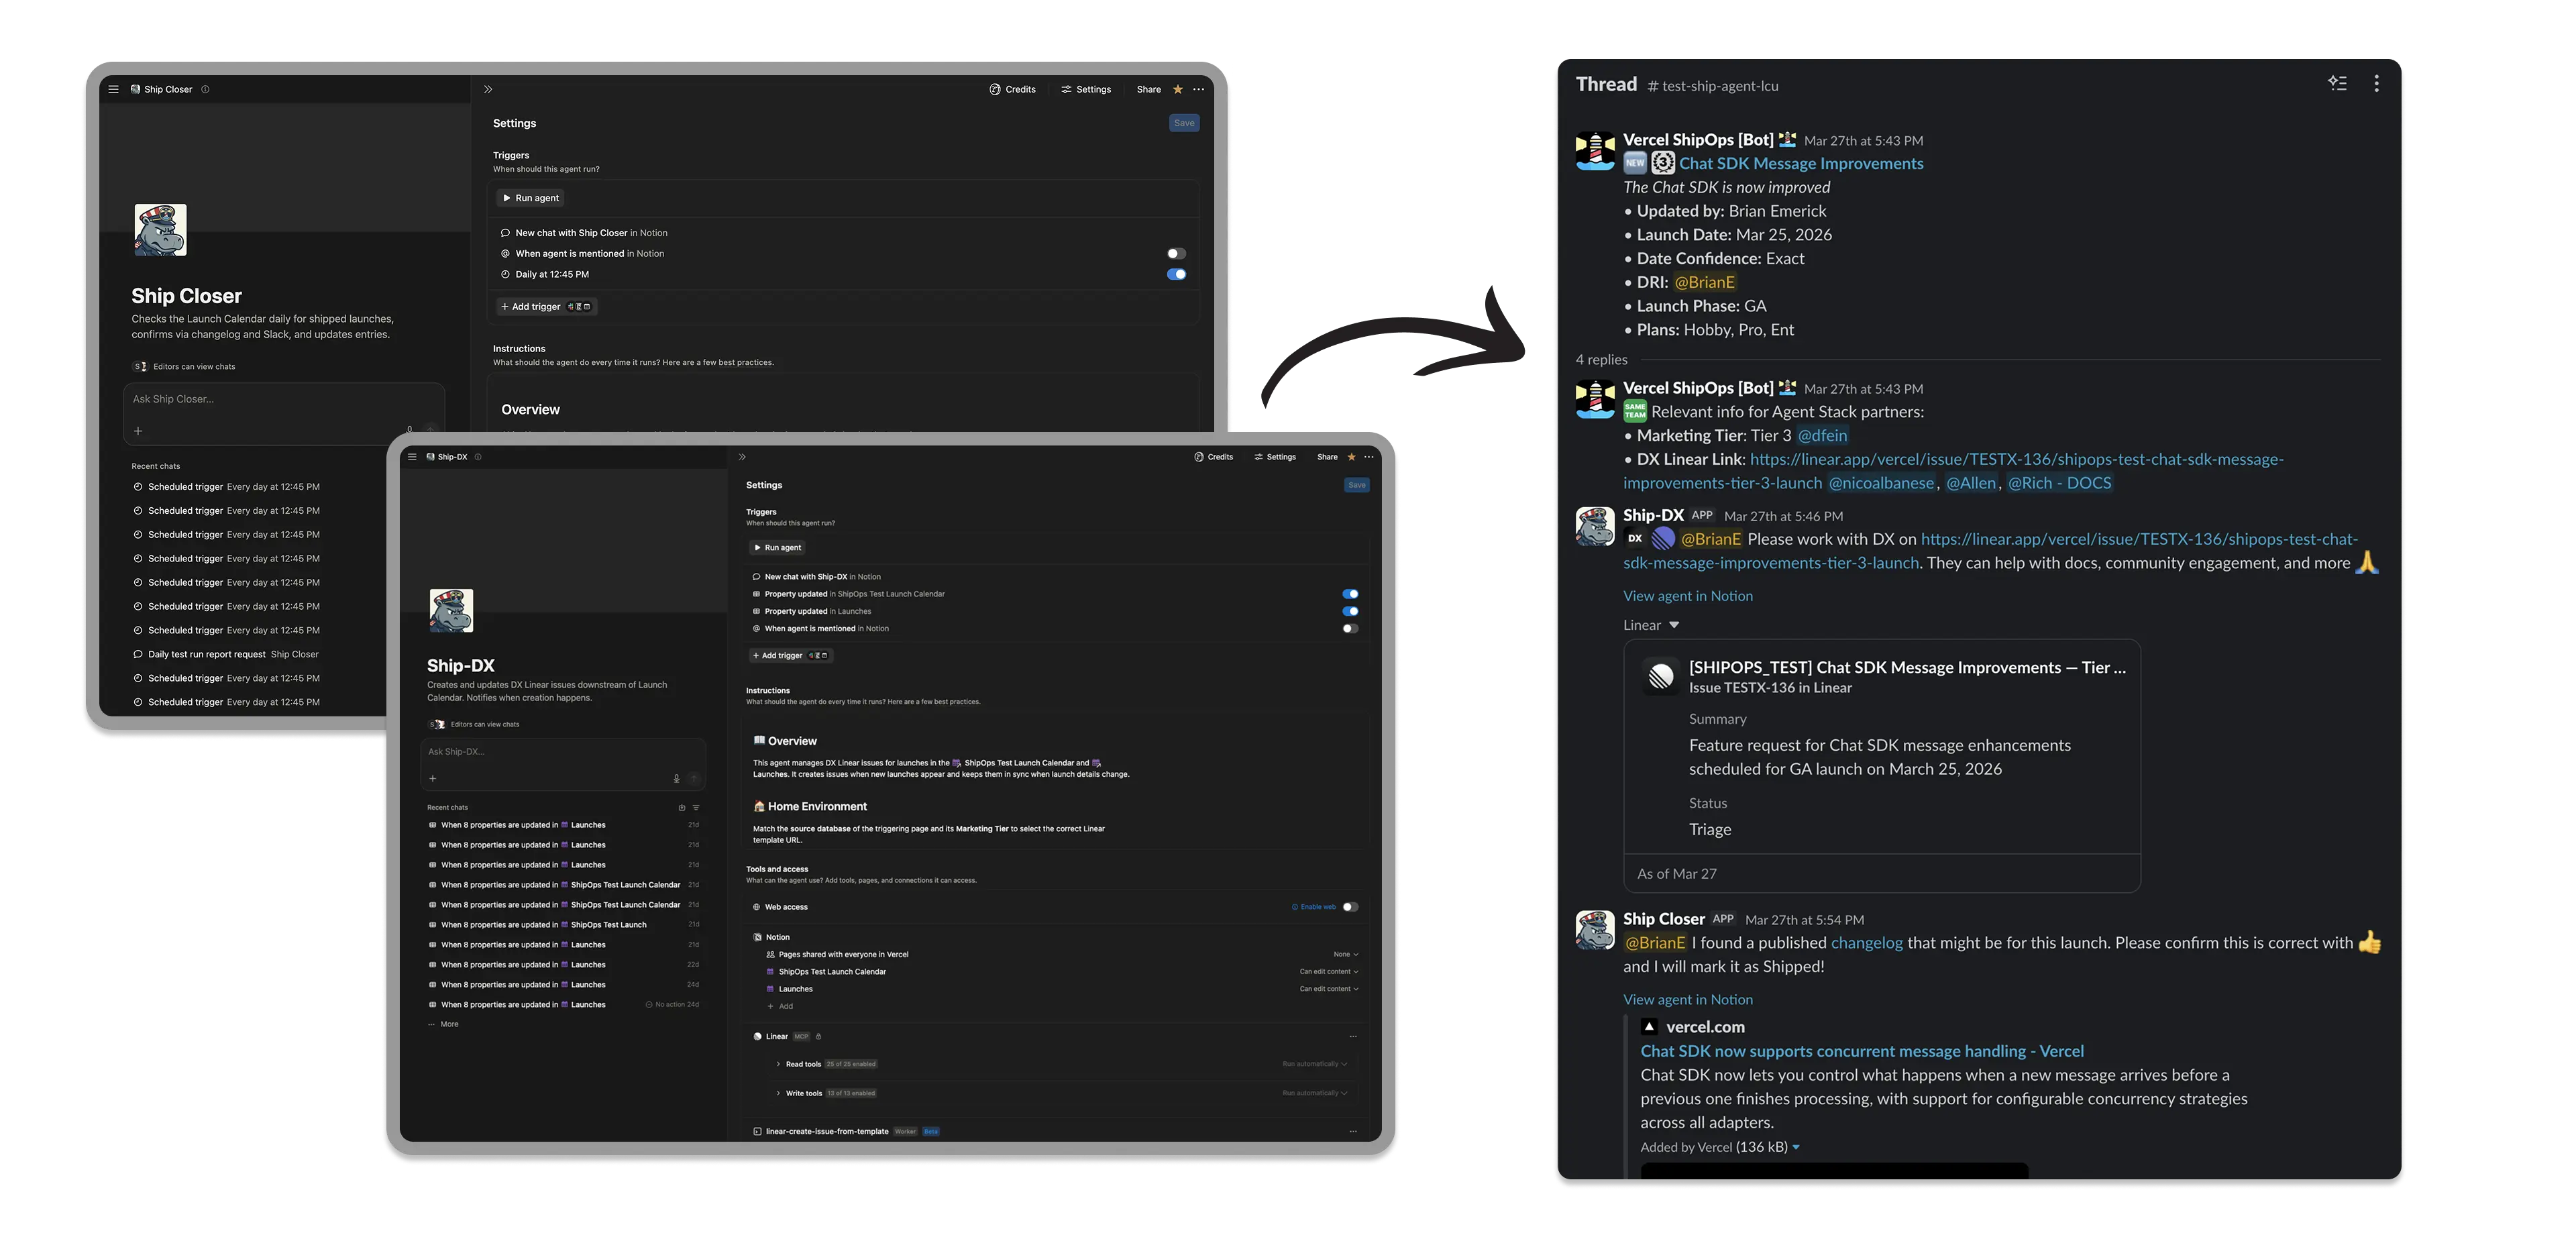The image size is (2576, 1237).
Task: Open sidebar menu in Ship-DX window
Action: click(412, 457)
